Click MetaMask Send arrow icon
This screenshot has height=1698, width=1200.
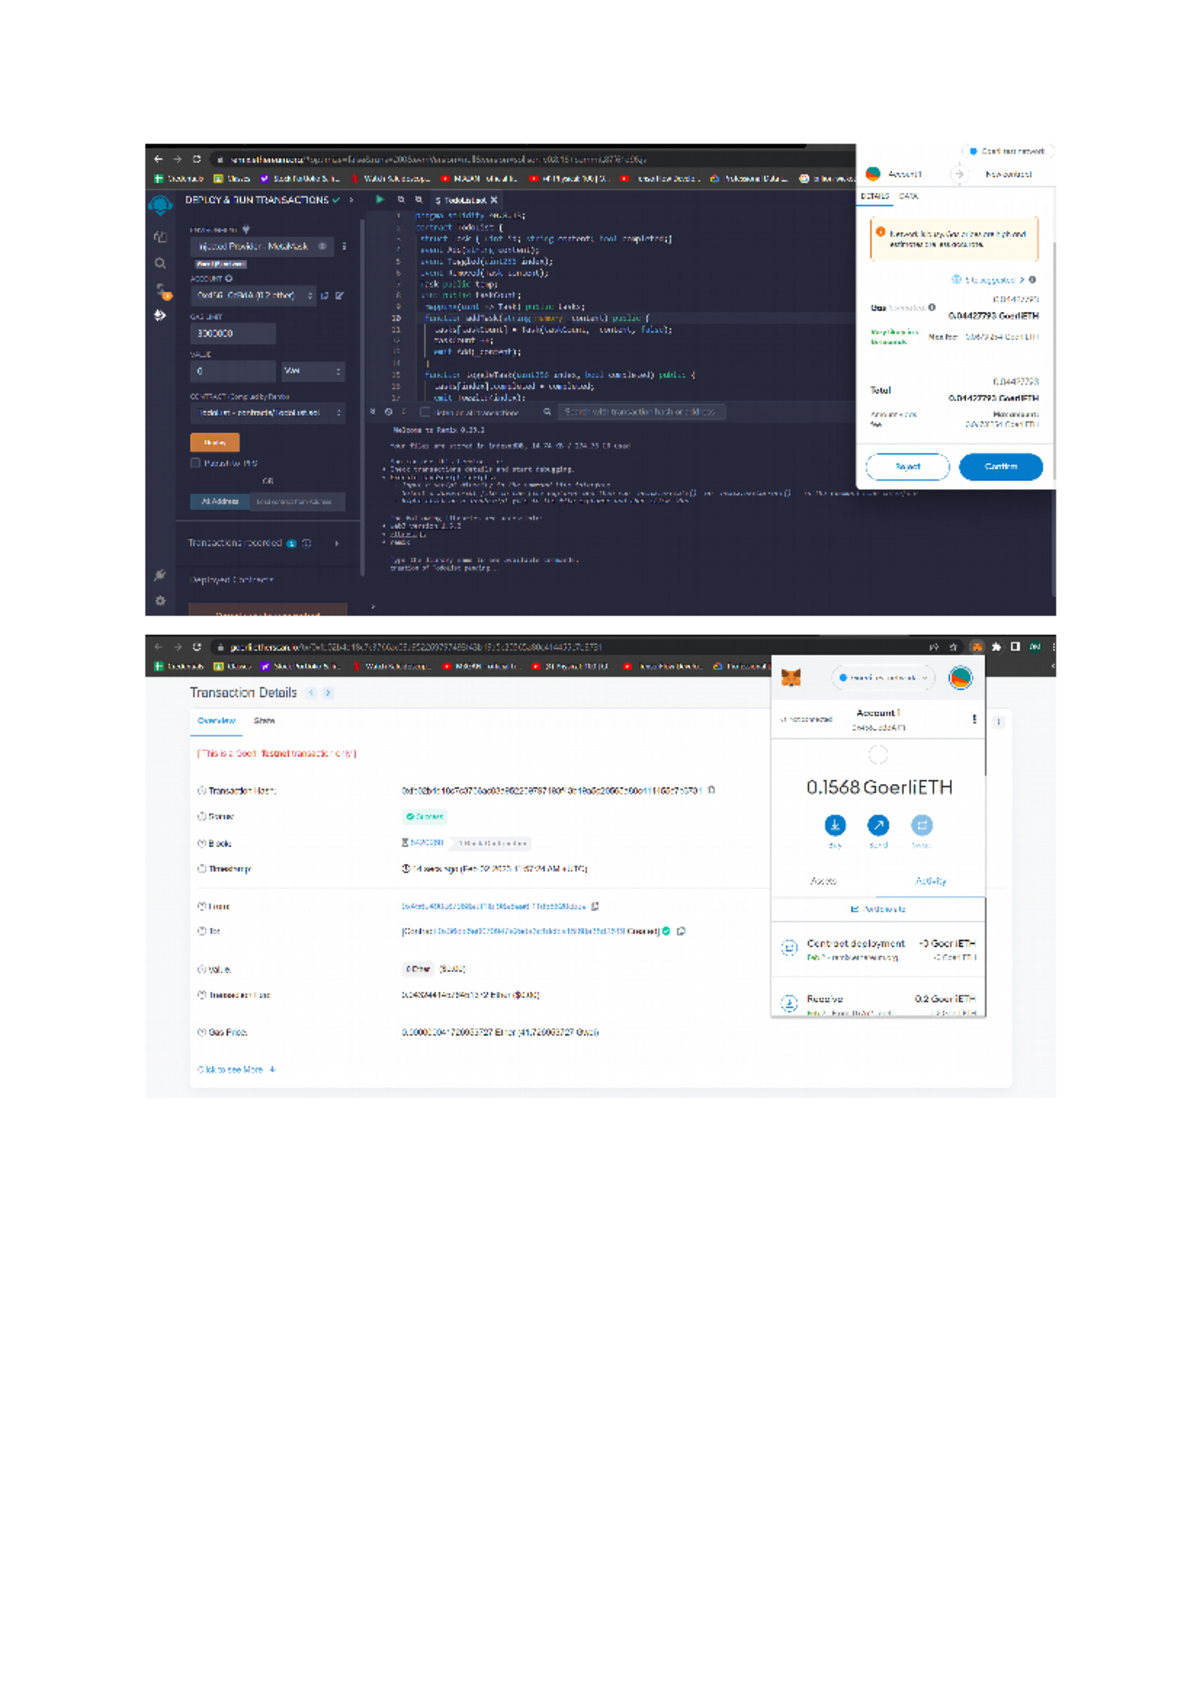click(878, 825)
